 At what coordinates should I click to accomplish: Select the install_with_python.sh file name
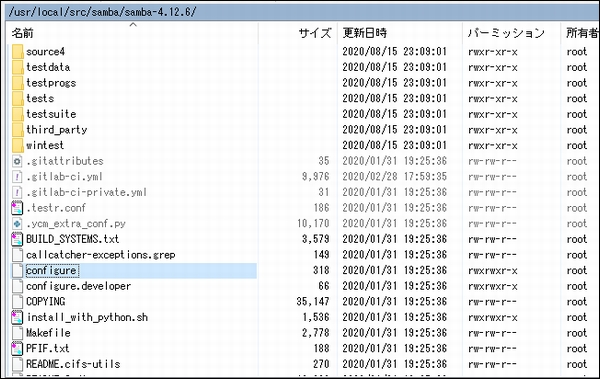(87, 317)
